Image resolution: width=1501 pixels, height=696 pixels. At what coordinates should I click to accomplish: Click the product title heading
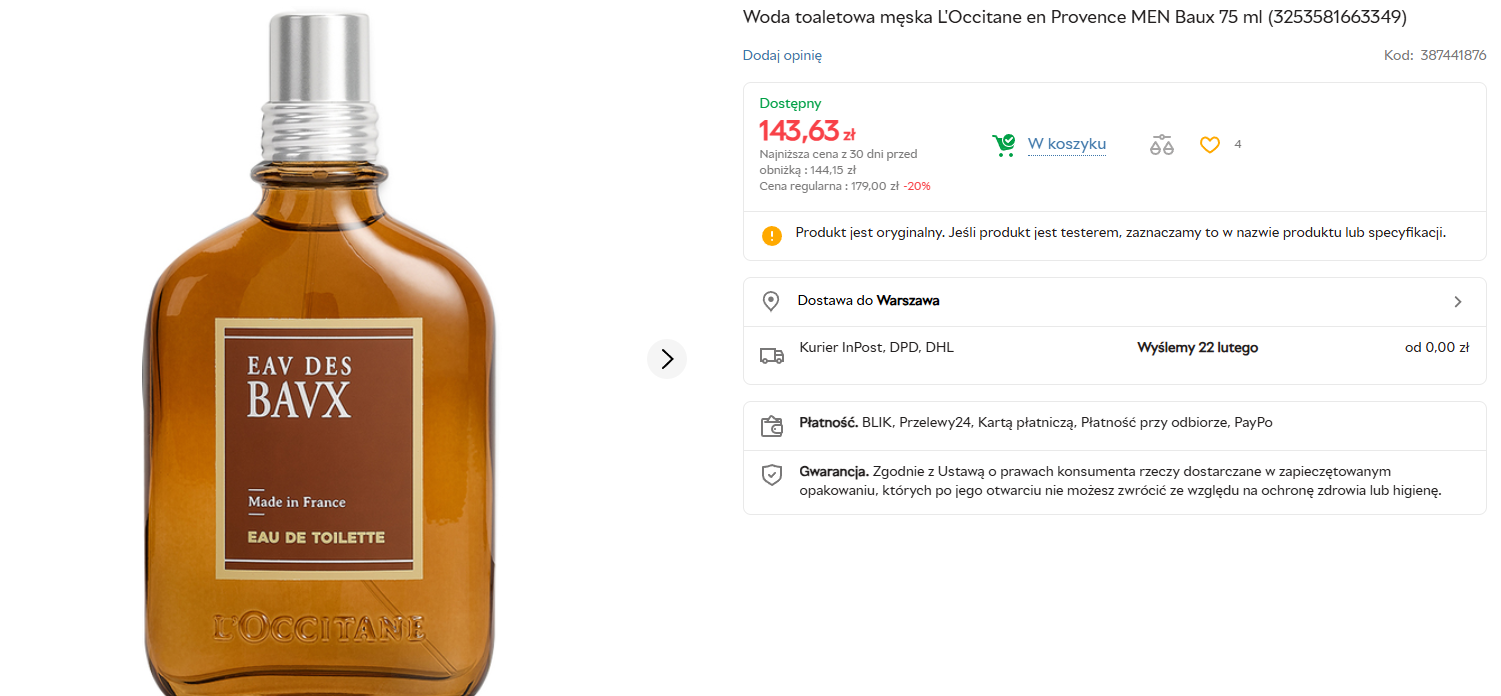[1060, 17]
